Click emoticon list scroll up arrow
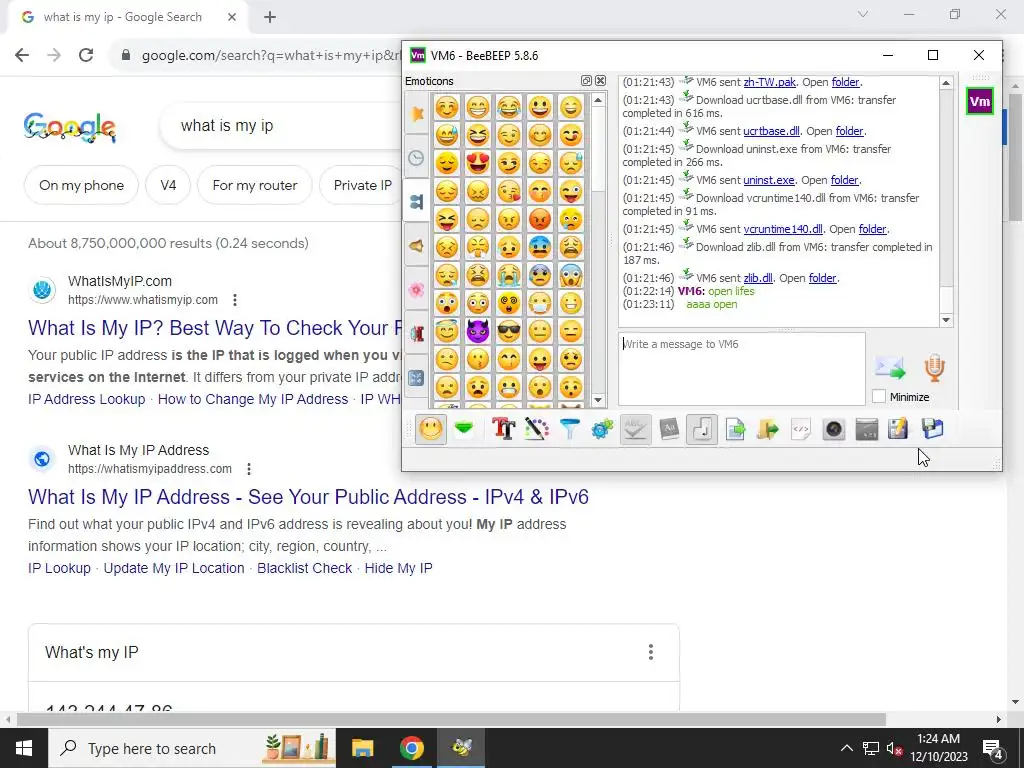 tap(598, 100)
